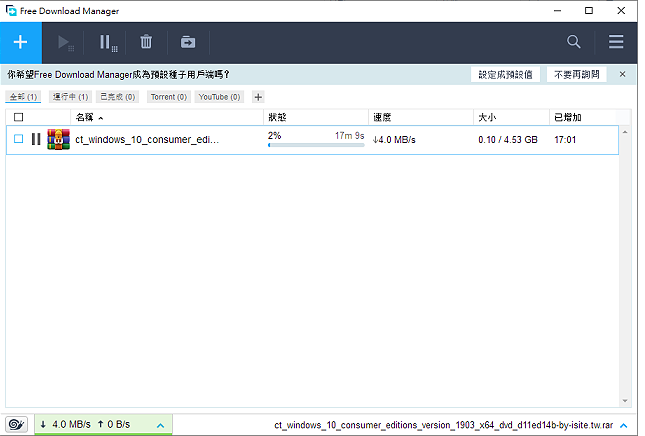The width and height of the screenshot is (645, 436).
Task: Click the 不要再詢問 button
Action: coord(576,74)
